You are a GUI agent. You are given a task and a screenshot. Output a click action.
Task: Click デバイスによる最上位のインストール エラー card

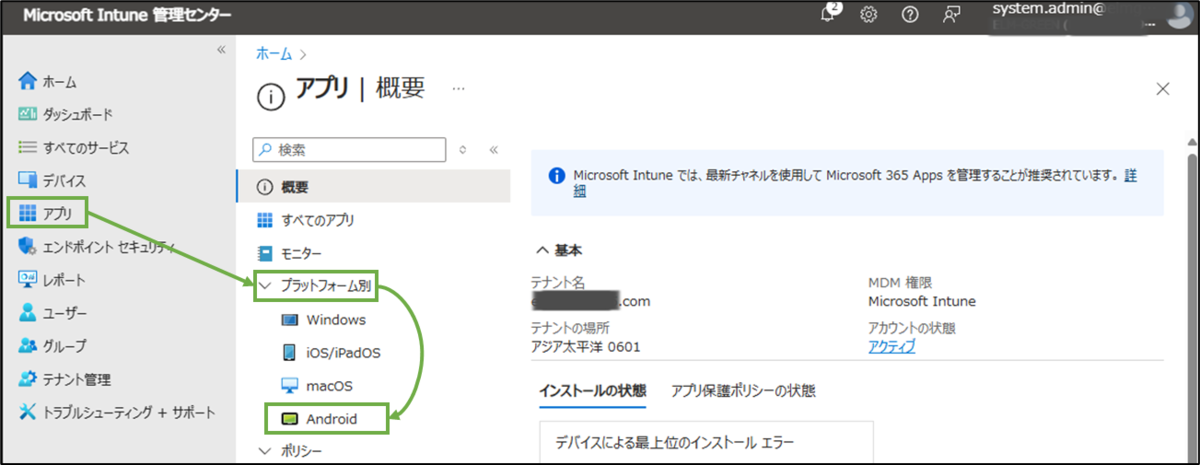(706, 442)
